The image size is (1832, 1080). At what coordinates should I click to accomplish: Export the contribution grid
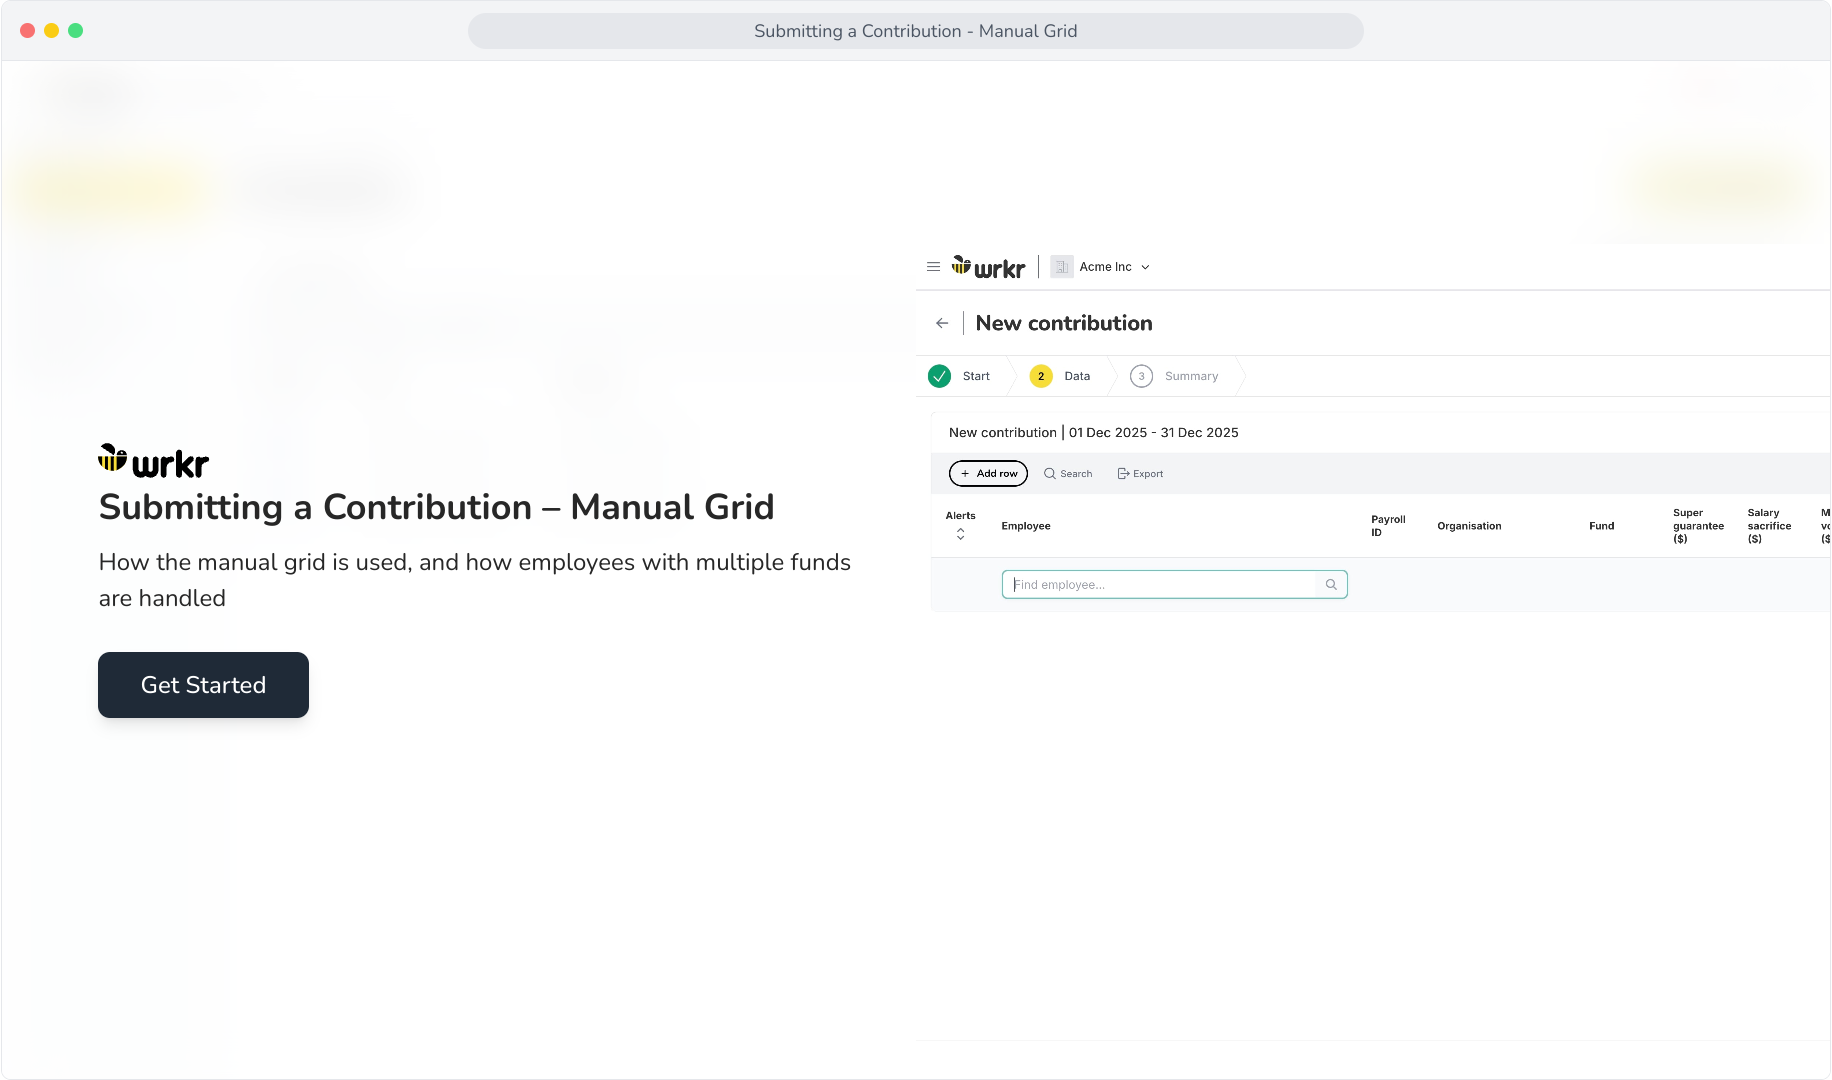[x=1140, y=474]
